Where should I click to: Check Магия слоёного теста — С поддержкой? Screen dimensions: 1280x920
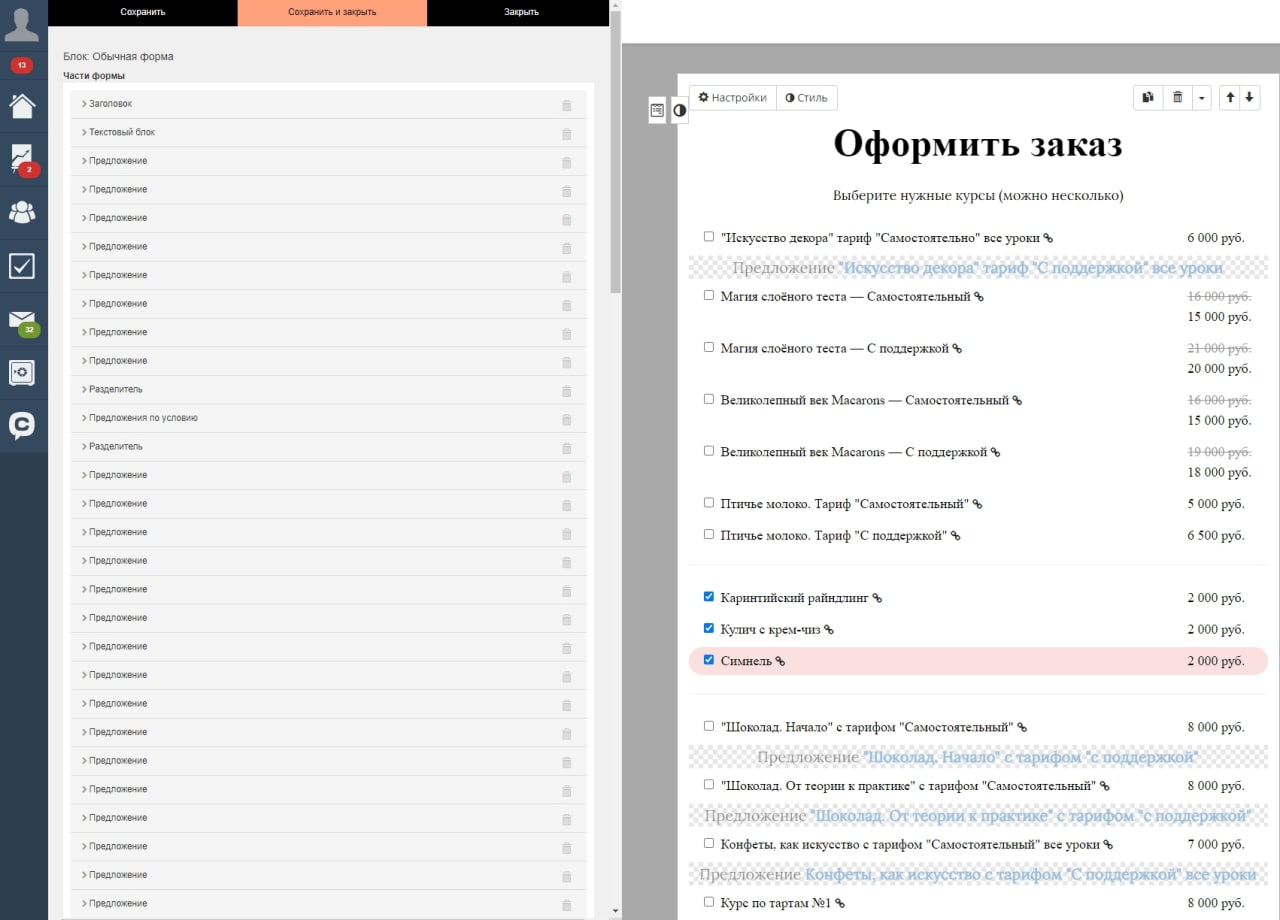click(x=709, y=347)
